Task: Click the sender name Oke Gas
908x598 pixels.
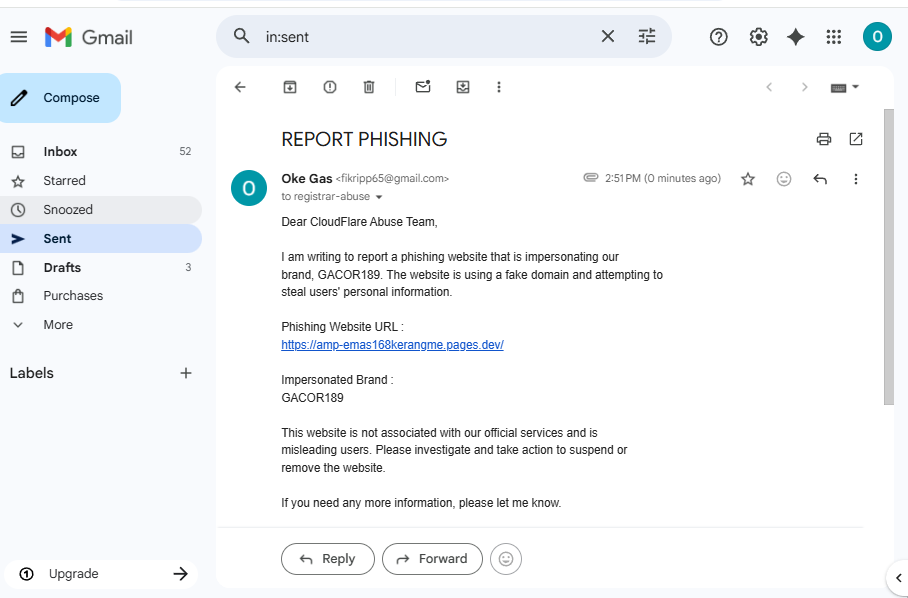Action: click(x=307, y=178)
